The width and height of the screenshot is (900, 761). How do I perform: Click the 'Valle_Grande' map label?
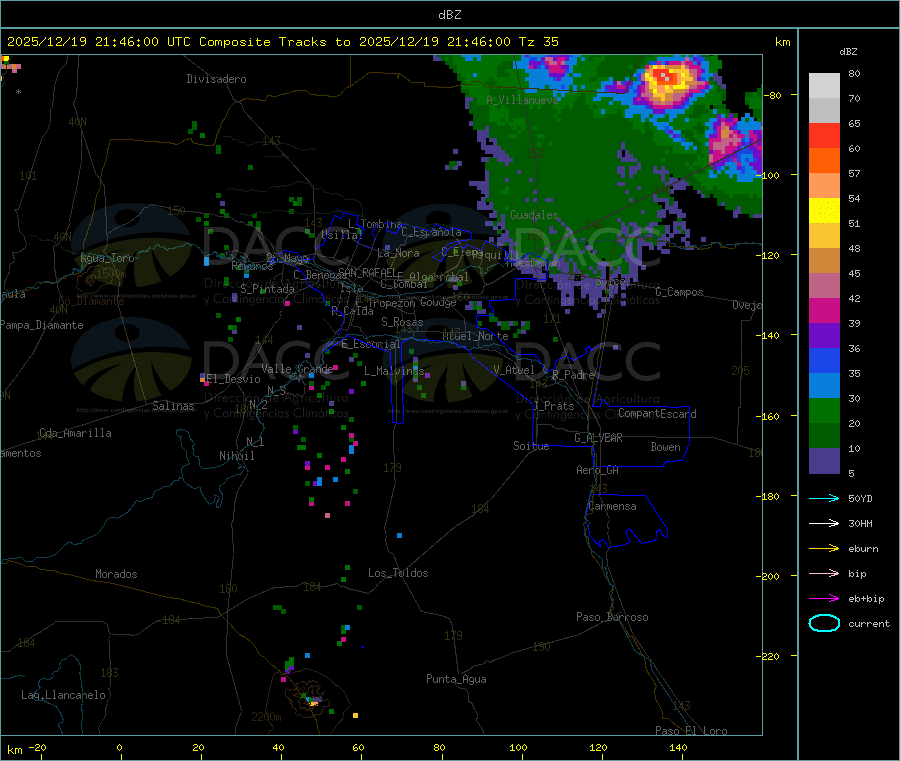click(297, 369)
